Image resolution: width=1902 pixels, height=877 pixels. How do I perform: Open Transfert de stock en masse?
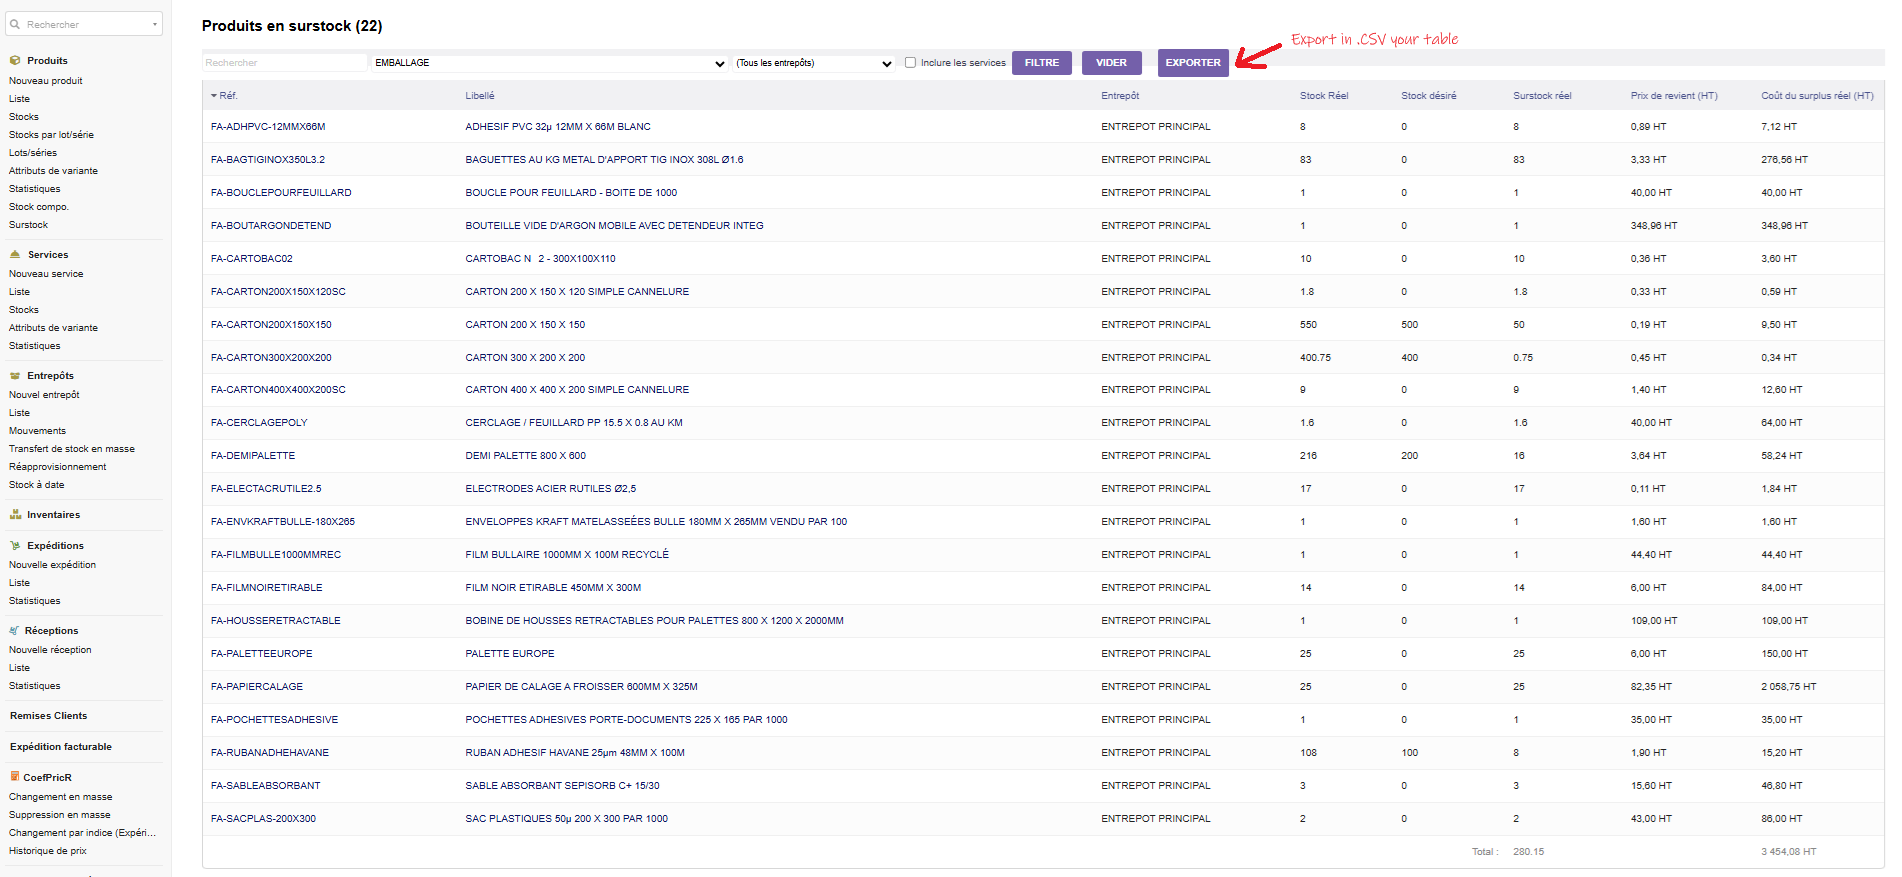point(72,449)
